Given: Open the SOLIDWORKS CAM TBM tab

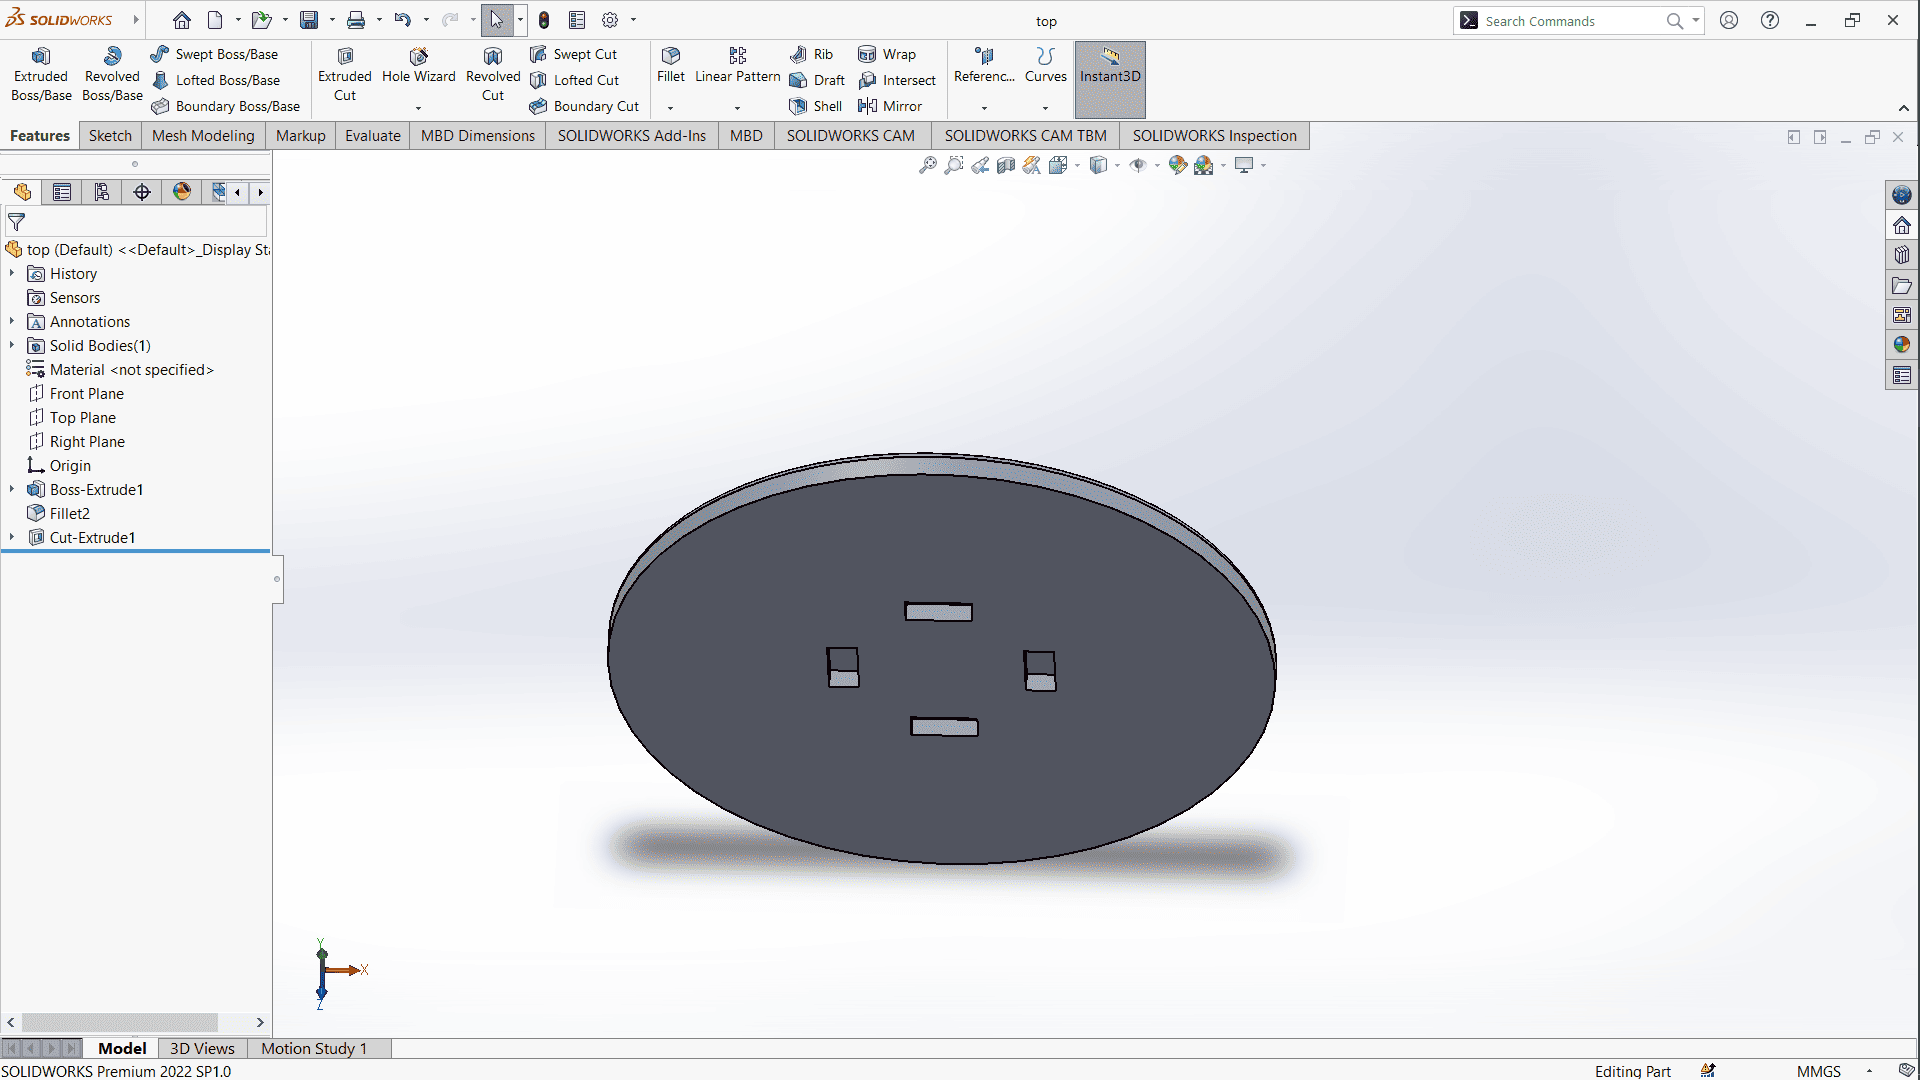Looking at the screenshot, I should pyautogui.click(x=1025, y=136).
